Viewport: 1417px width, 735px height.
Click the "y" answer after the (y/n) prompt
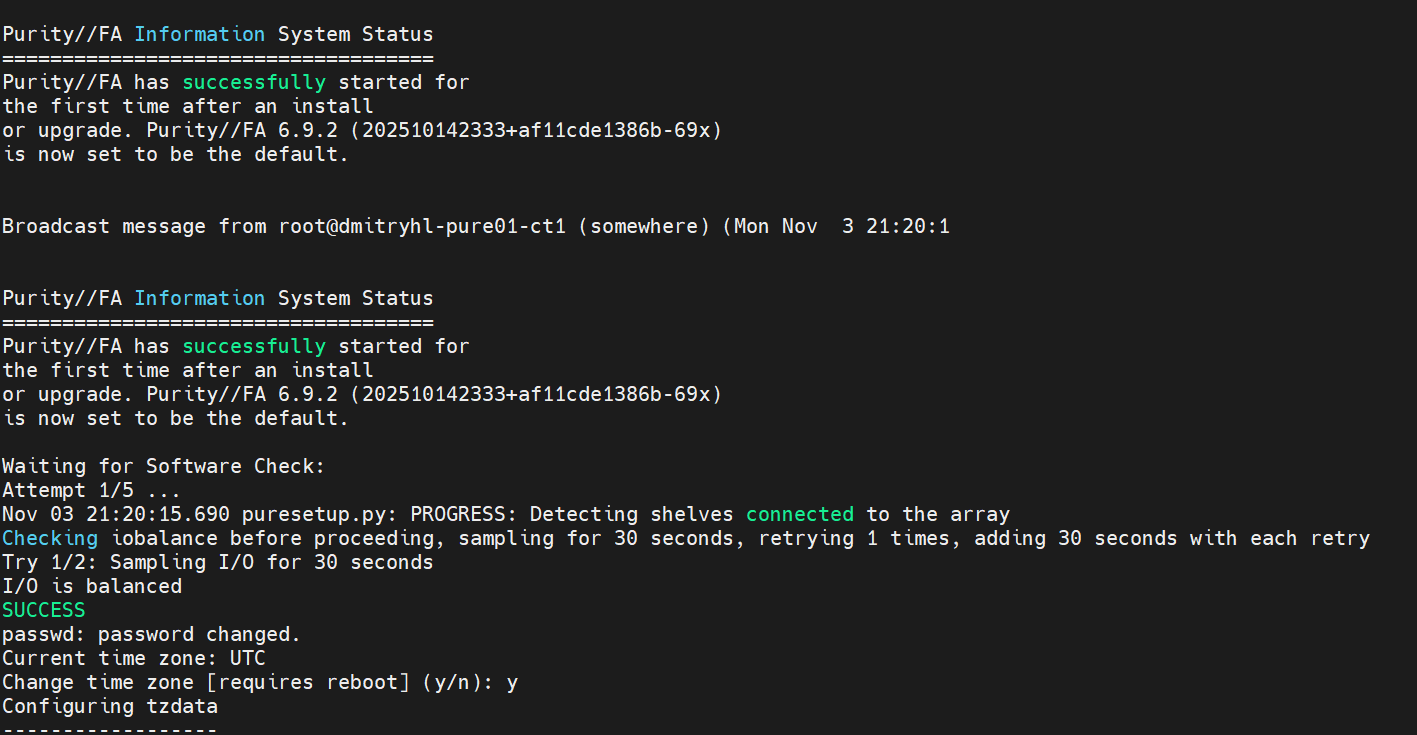pos(512,682)
